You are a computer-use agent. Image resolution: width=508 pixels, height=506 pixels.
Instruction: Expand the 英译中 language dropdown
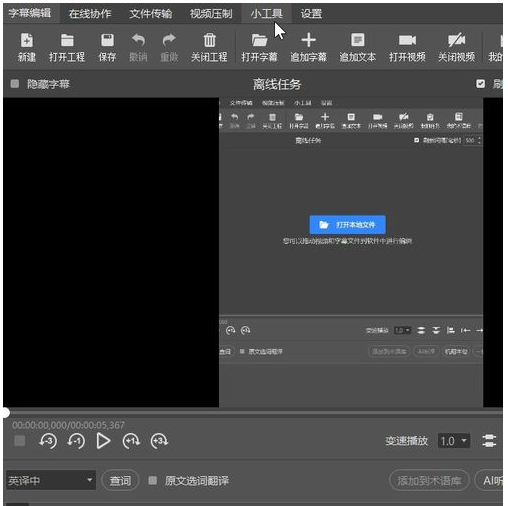pos(51,480)
